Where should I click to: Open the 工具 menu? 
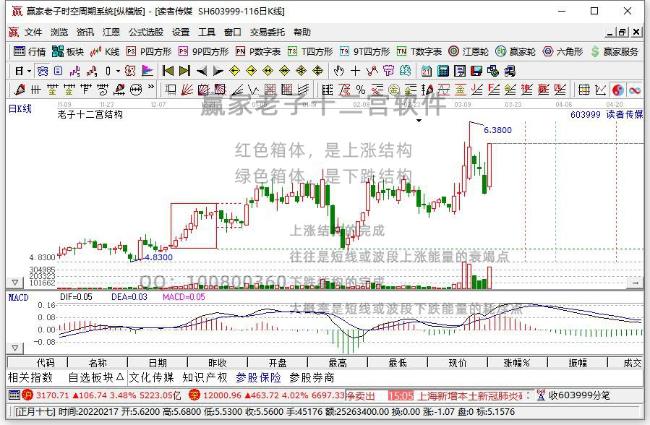point(206,32)
